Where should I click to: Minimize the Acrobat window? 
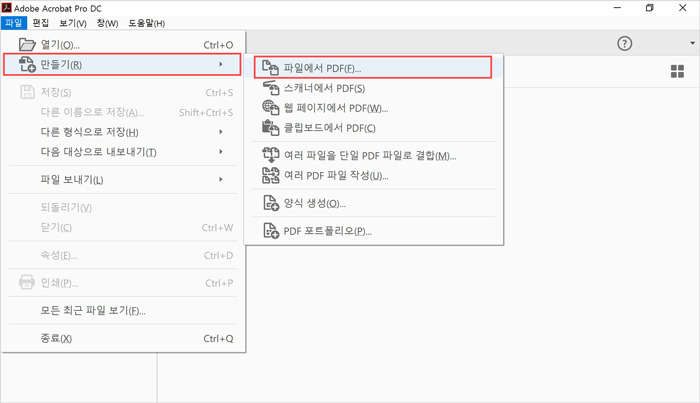617,8
